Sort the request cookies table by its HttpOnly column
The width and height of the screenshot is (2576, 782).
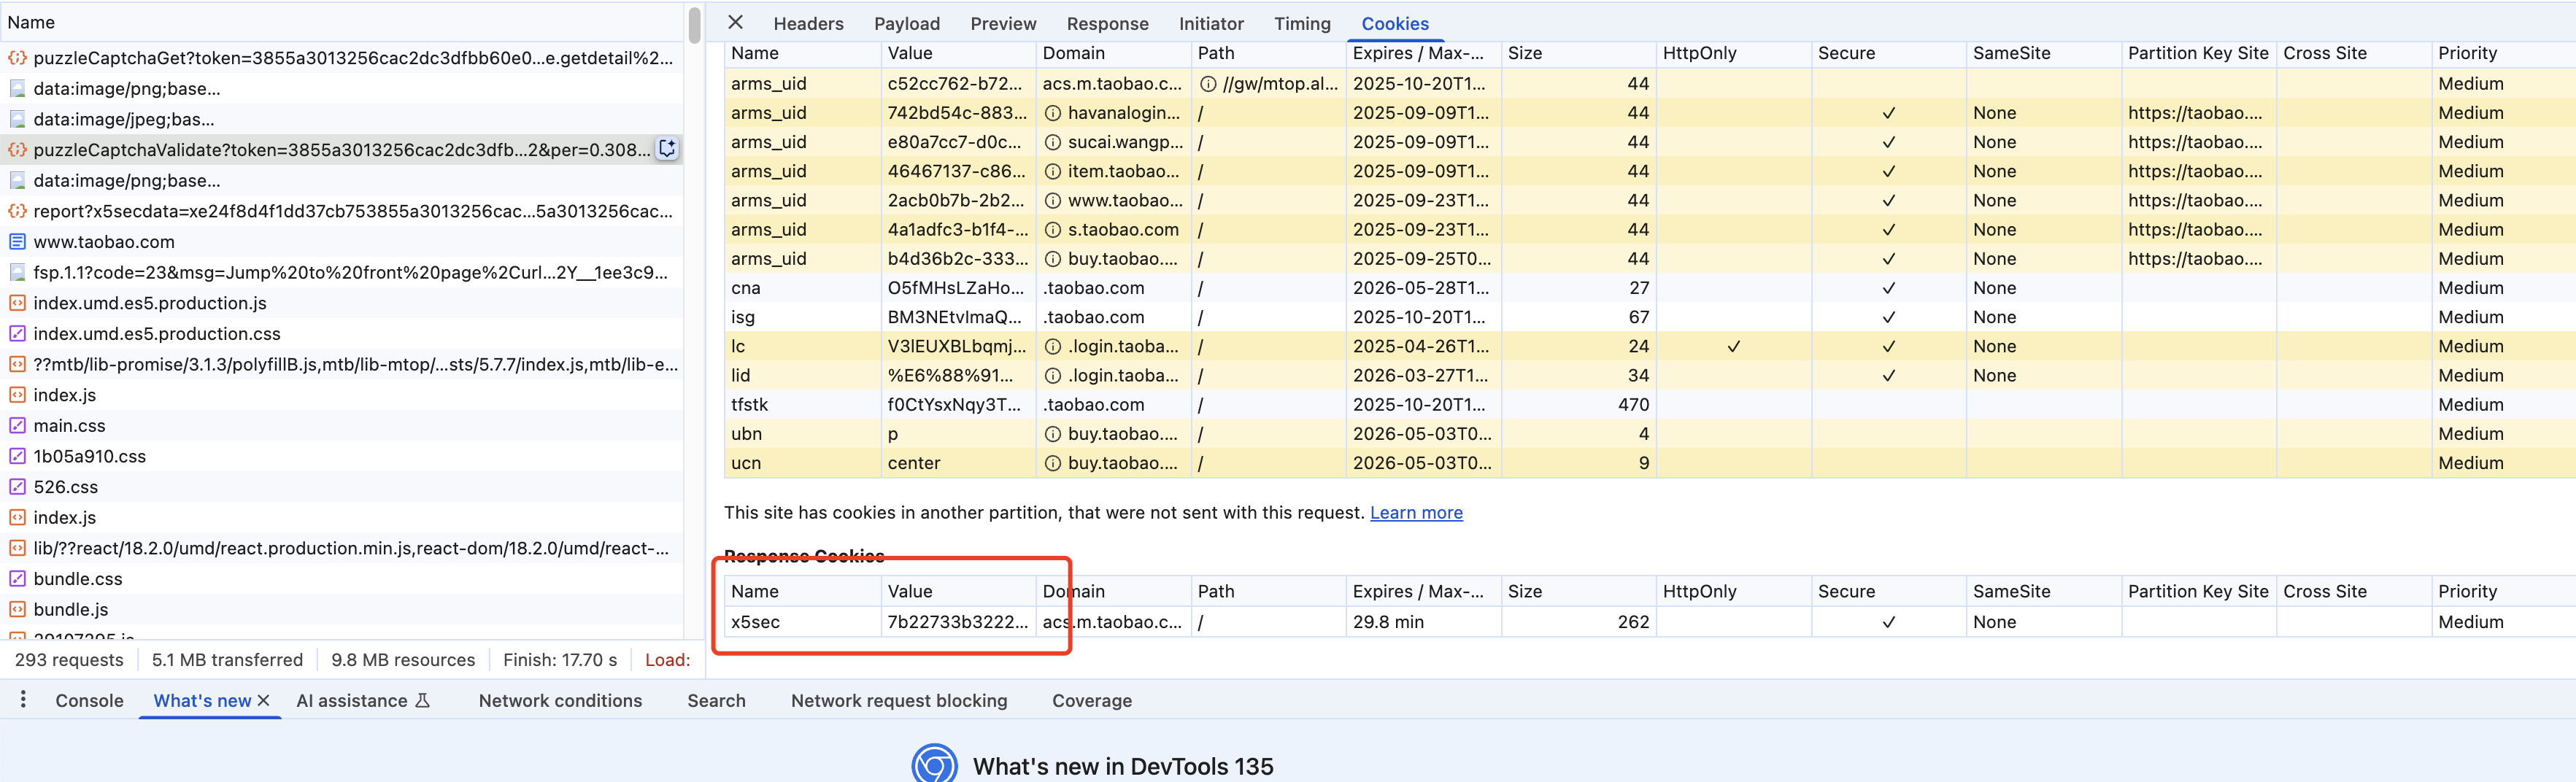click(x=1733, y=53)
